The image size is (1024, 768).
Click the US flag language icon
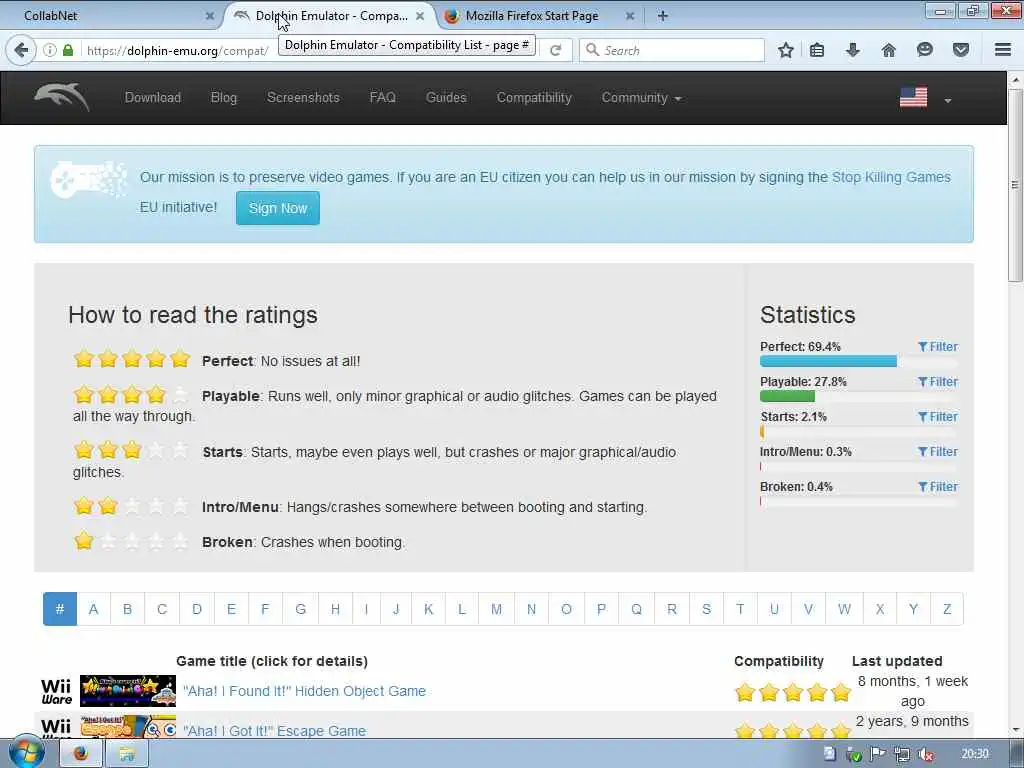[913, 97]
